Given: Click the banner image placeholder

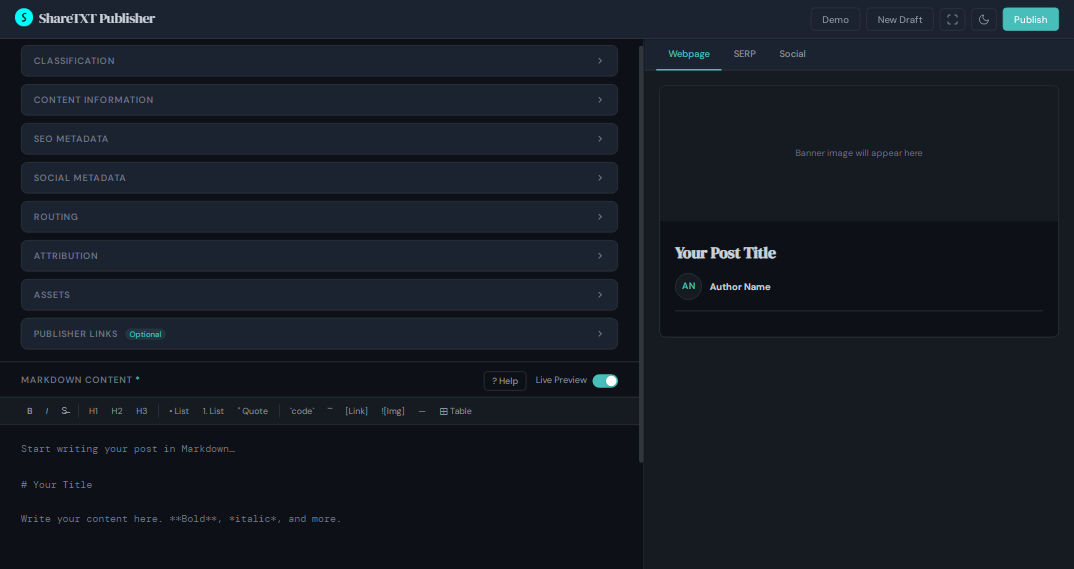Looking at the screenshot, I should (x=859, y=153).
